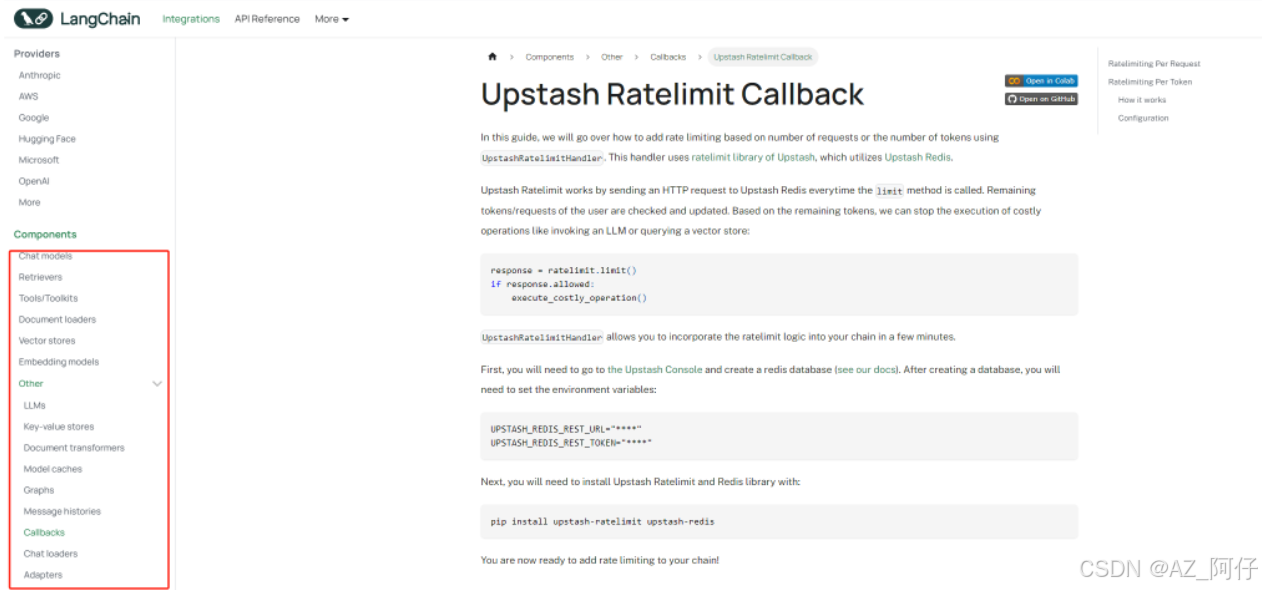
Task: Click the Upstash Ratelimit Callback page title
Action: 672,94
